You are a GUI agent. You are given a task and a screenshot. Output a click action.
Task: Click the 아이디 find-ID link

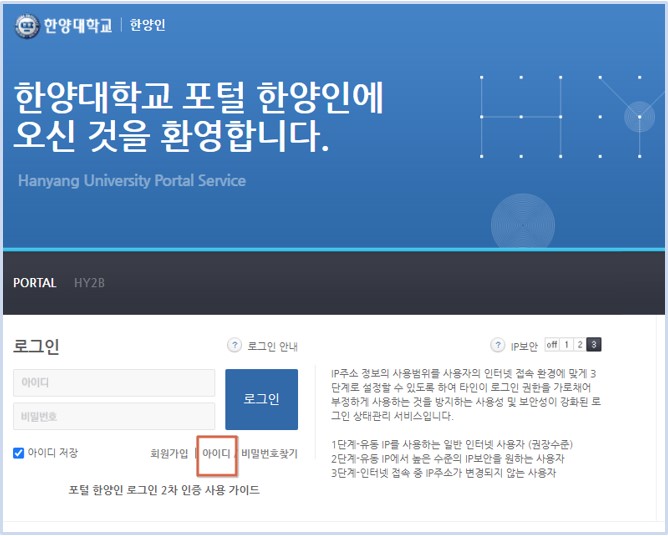(x=216, y=453)
